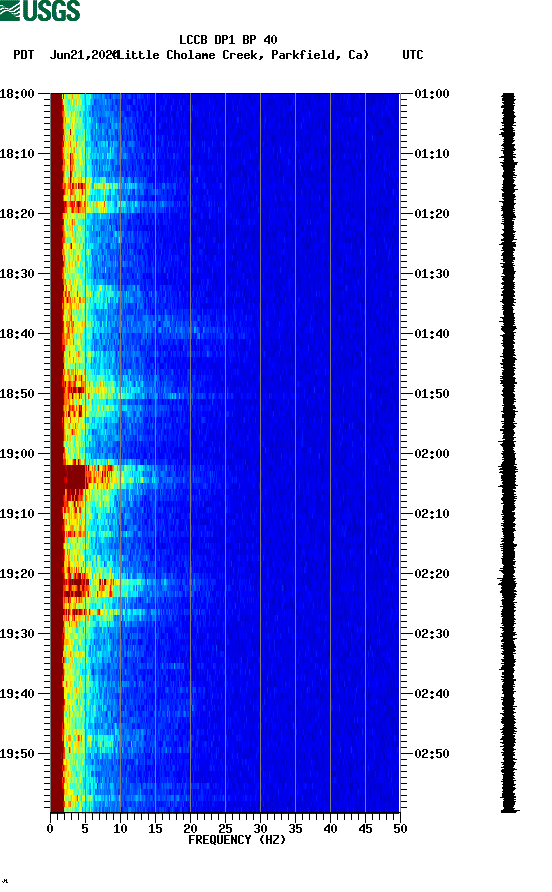
Task: Click the 'PDT' timezone label
Action: pyautogui.click(x=24, y=55)
